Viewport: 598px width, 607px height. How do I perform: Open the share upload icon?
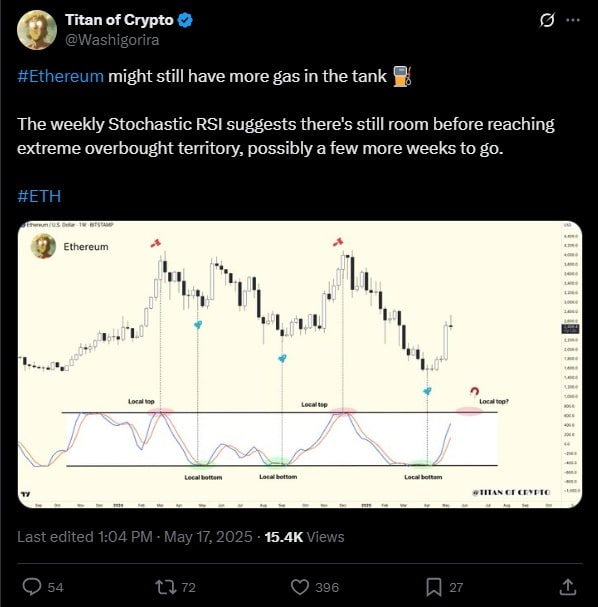pyautogui.click(x=568, y=586)
